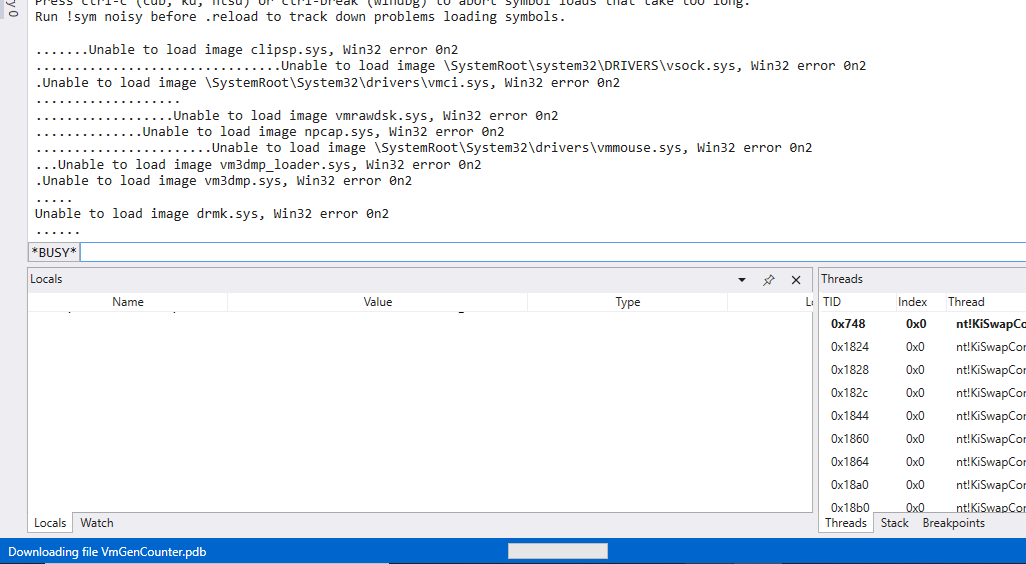Sort threads by TID column header
Viewport: 1026px width, 564px height.
[x=832, y=302]
